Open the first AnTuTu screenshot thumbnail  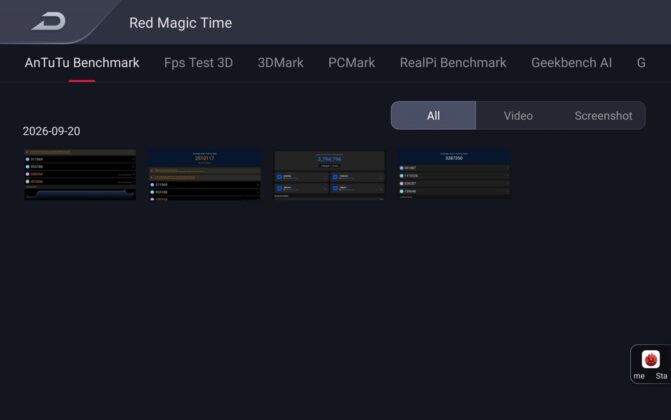pos(80,174)
